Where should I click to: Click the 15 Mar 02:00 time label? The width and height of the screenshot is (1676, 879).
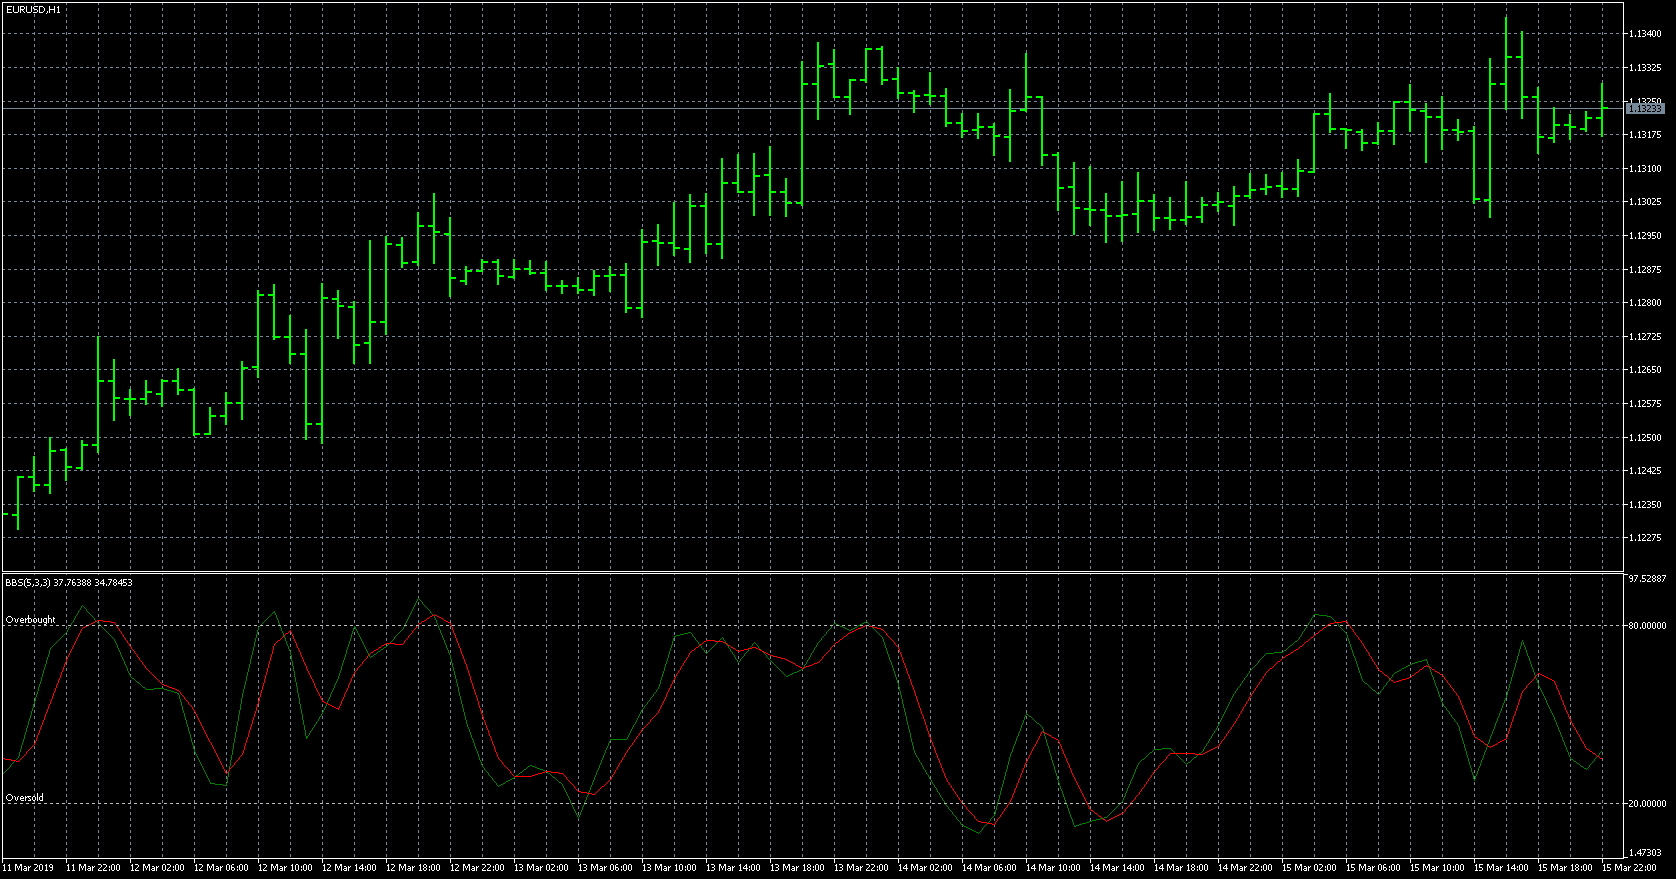coord(1309,868)
